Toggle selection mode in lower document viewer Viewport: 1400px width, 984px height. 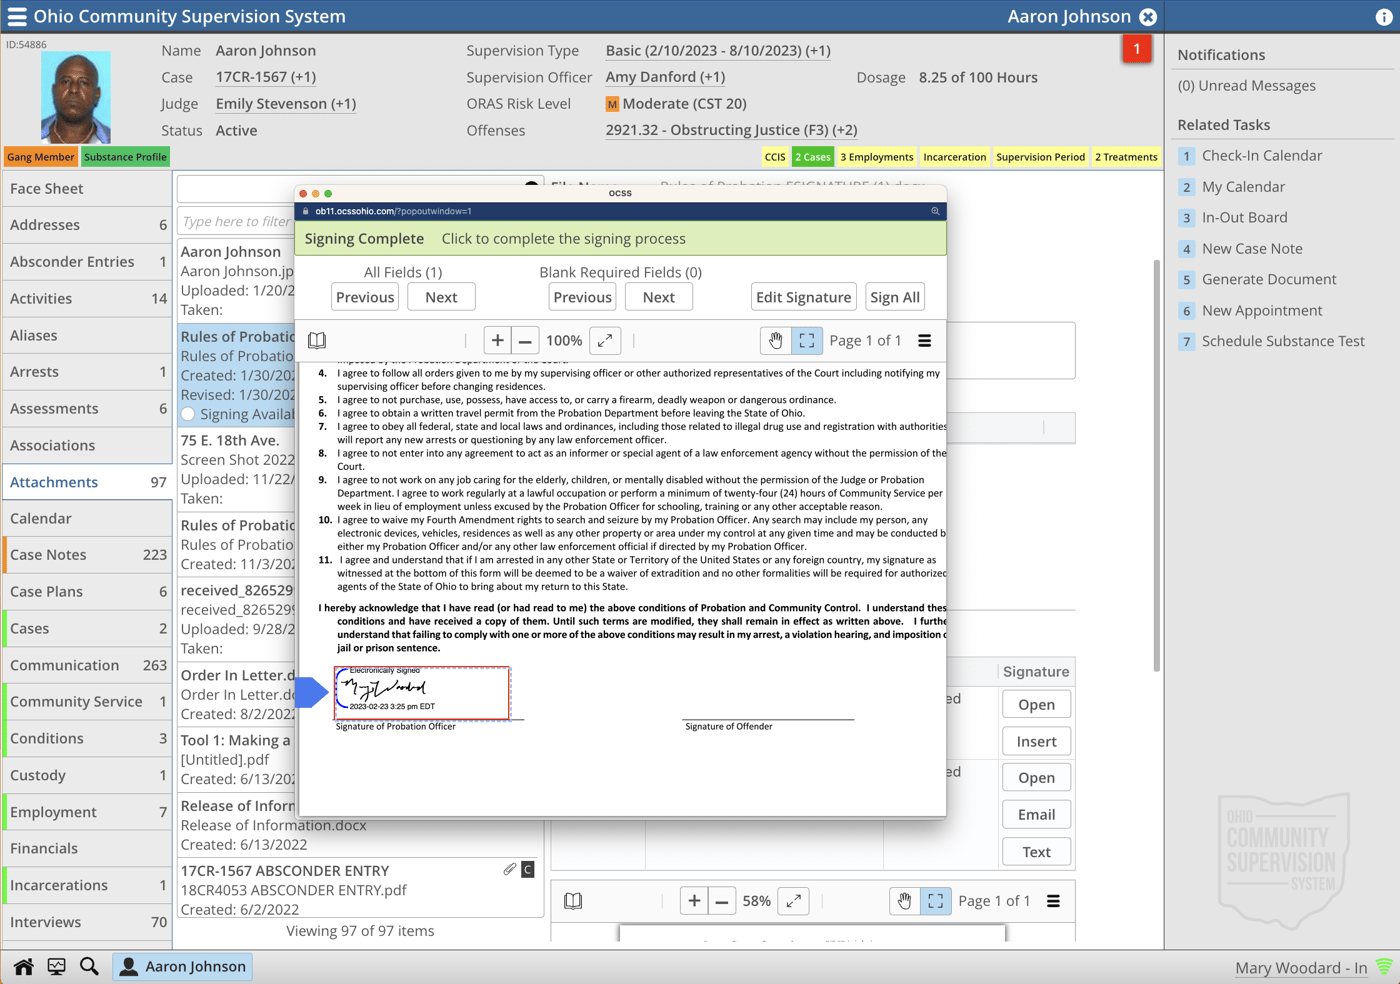click(936, 901)
